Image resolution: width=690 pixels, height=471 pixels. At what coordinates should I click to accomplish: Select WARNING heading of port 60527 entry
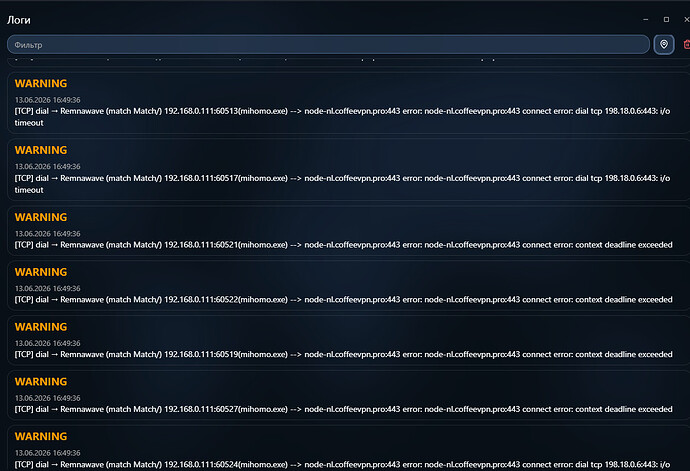pyautogui.click(x=41, y=382)
